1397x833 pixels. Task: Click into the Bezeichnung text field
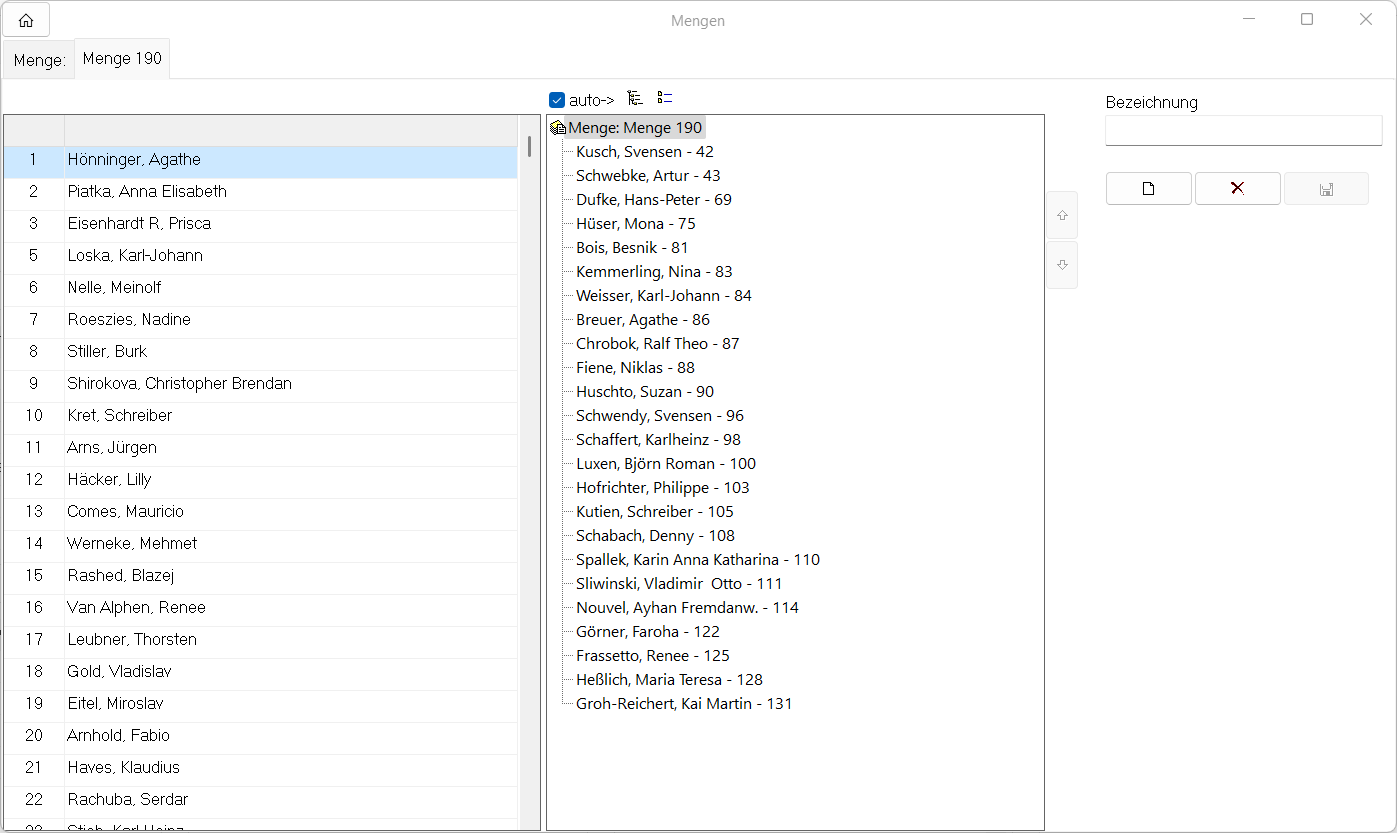pyautogui.click(x=1243, y=130)
